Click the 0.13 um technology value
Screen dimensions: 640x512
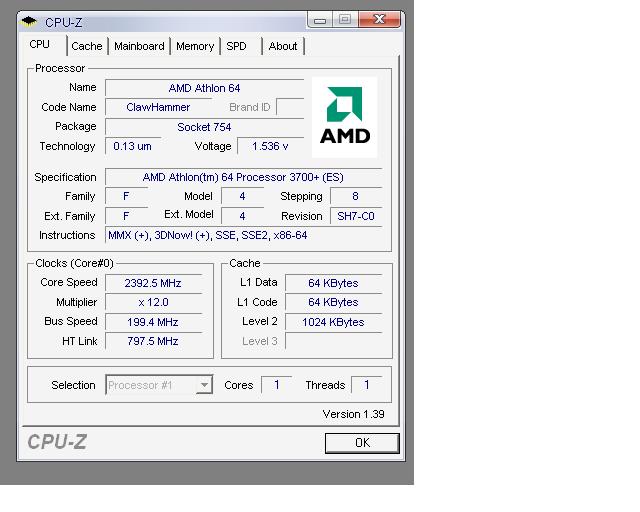133,146
